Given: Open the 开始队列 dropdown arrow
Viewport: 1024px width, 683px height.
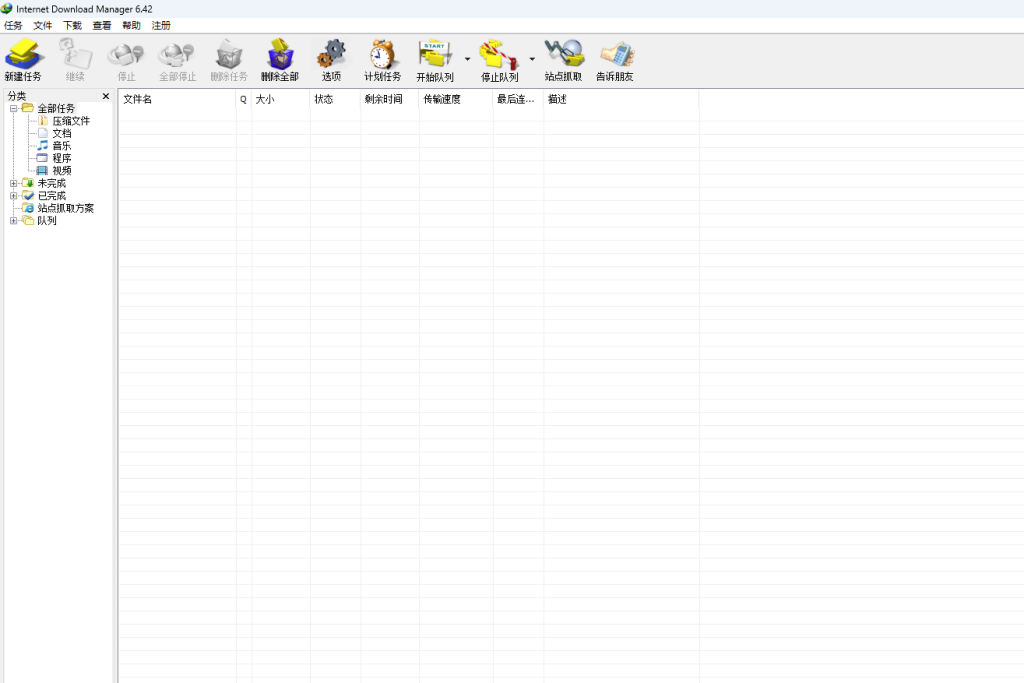Looking at the screenshot, I should coord(466,60).
